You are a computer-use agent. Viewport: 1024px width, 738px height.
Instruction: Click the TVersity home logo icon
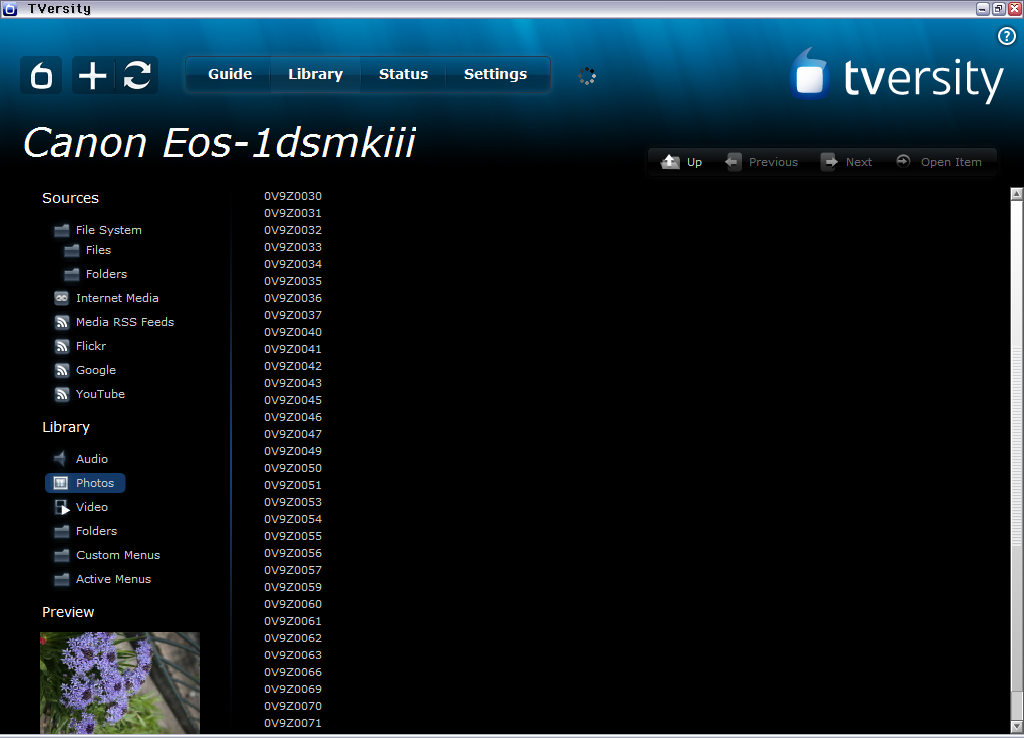click(41, 75)
